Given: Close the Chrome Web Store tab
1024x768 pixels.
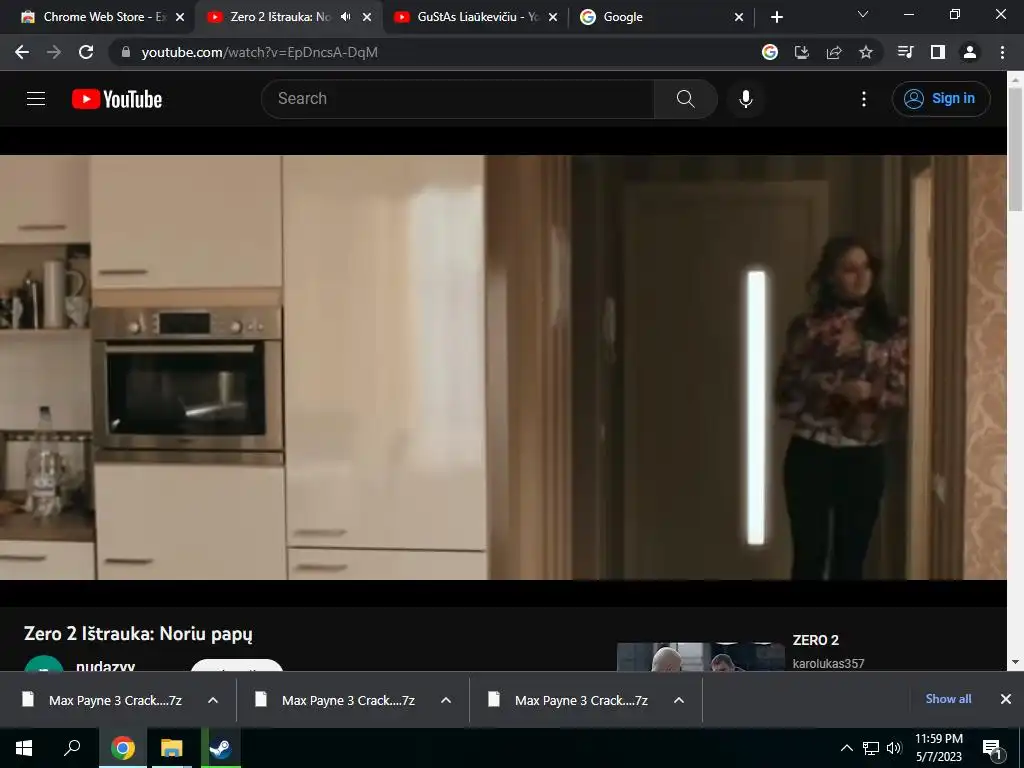Looking at the screenshot, I should coord(180,17).
